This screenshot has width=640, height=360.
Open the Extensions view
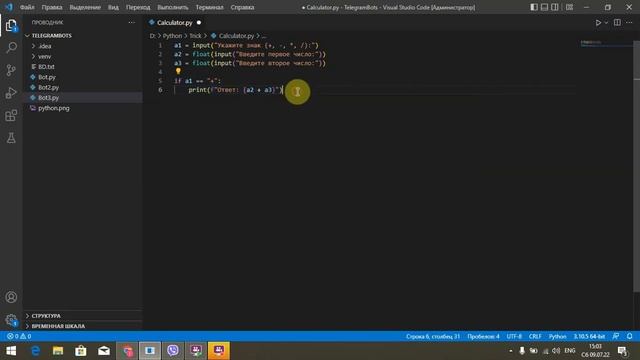pyautogui.click(x=11, y=116)
